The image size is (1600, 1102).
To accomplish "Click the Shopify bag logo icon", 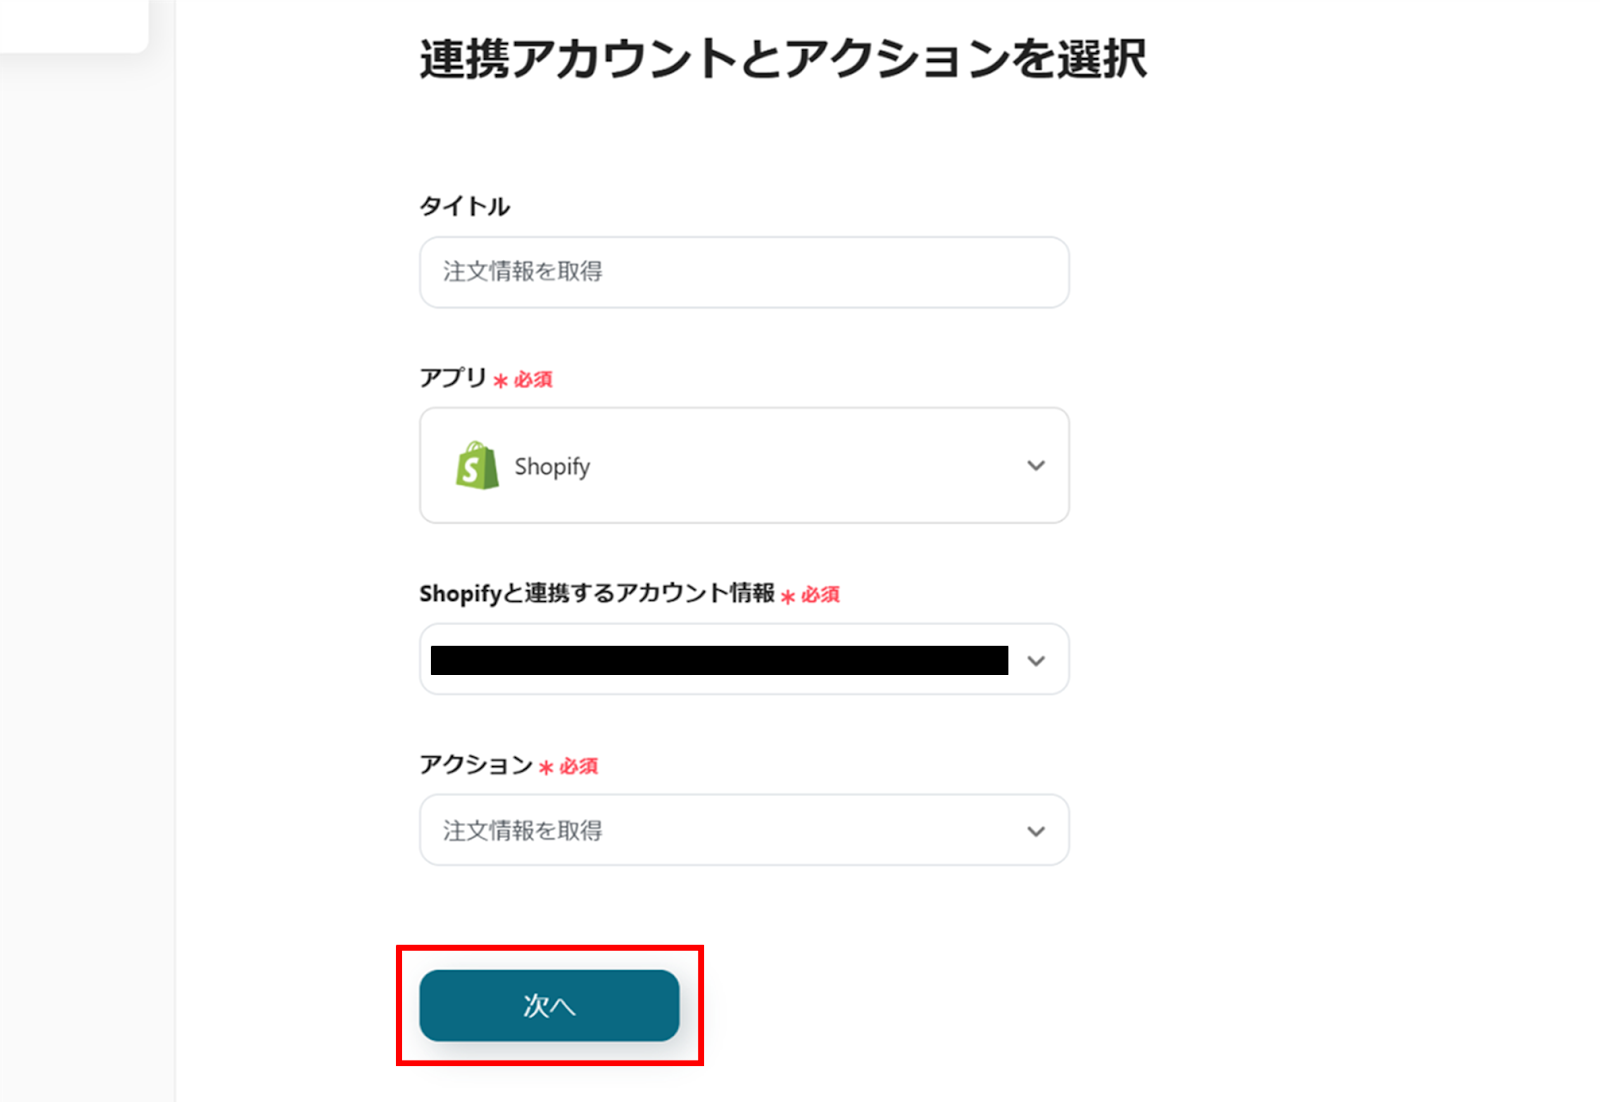I will tap(477, 466).
